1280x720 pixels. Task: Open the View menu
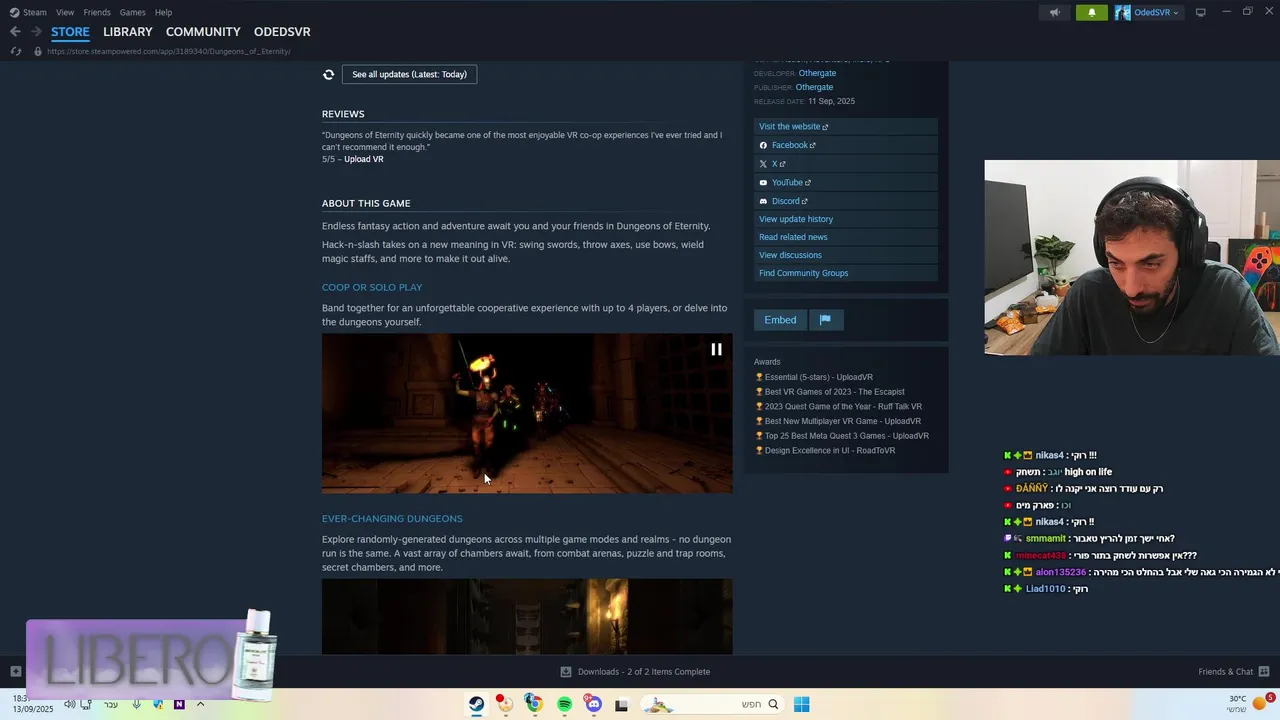tap(65, 12)
